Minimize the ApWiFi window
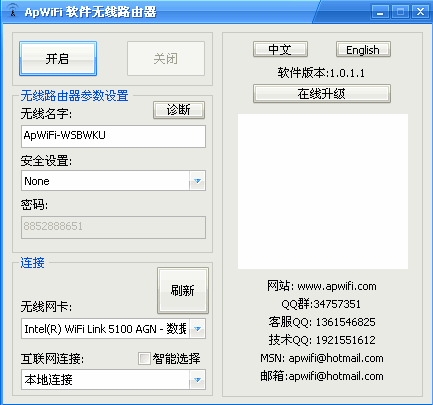This screenshot has width=433, height=405. pyautogui.click(x=380, y=12)
